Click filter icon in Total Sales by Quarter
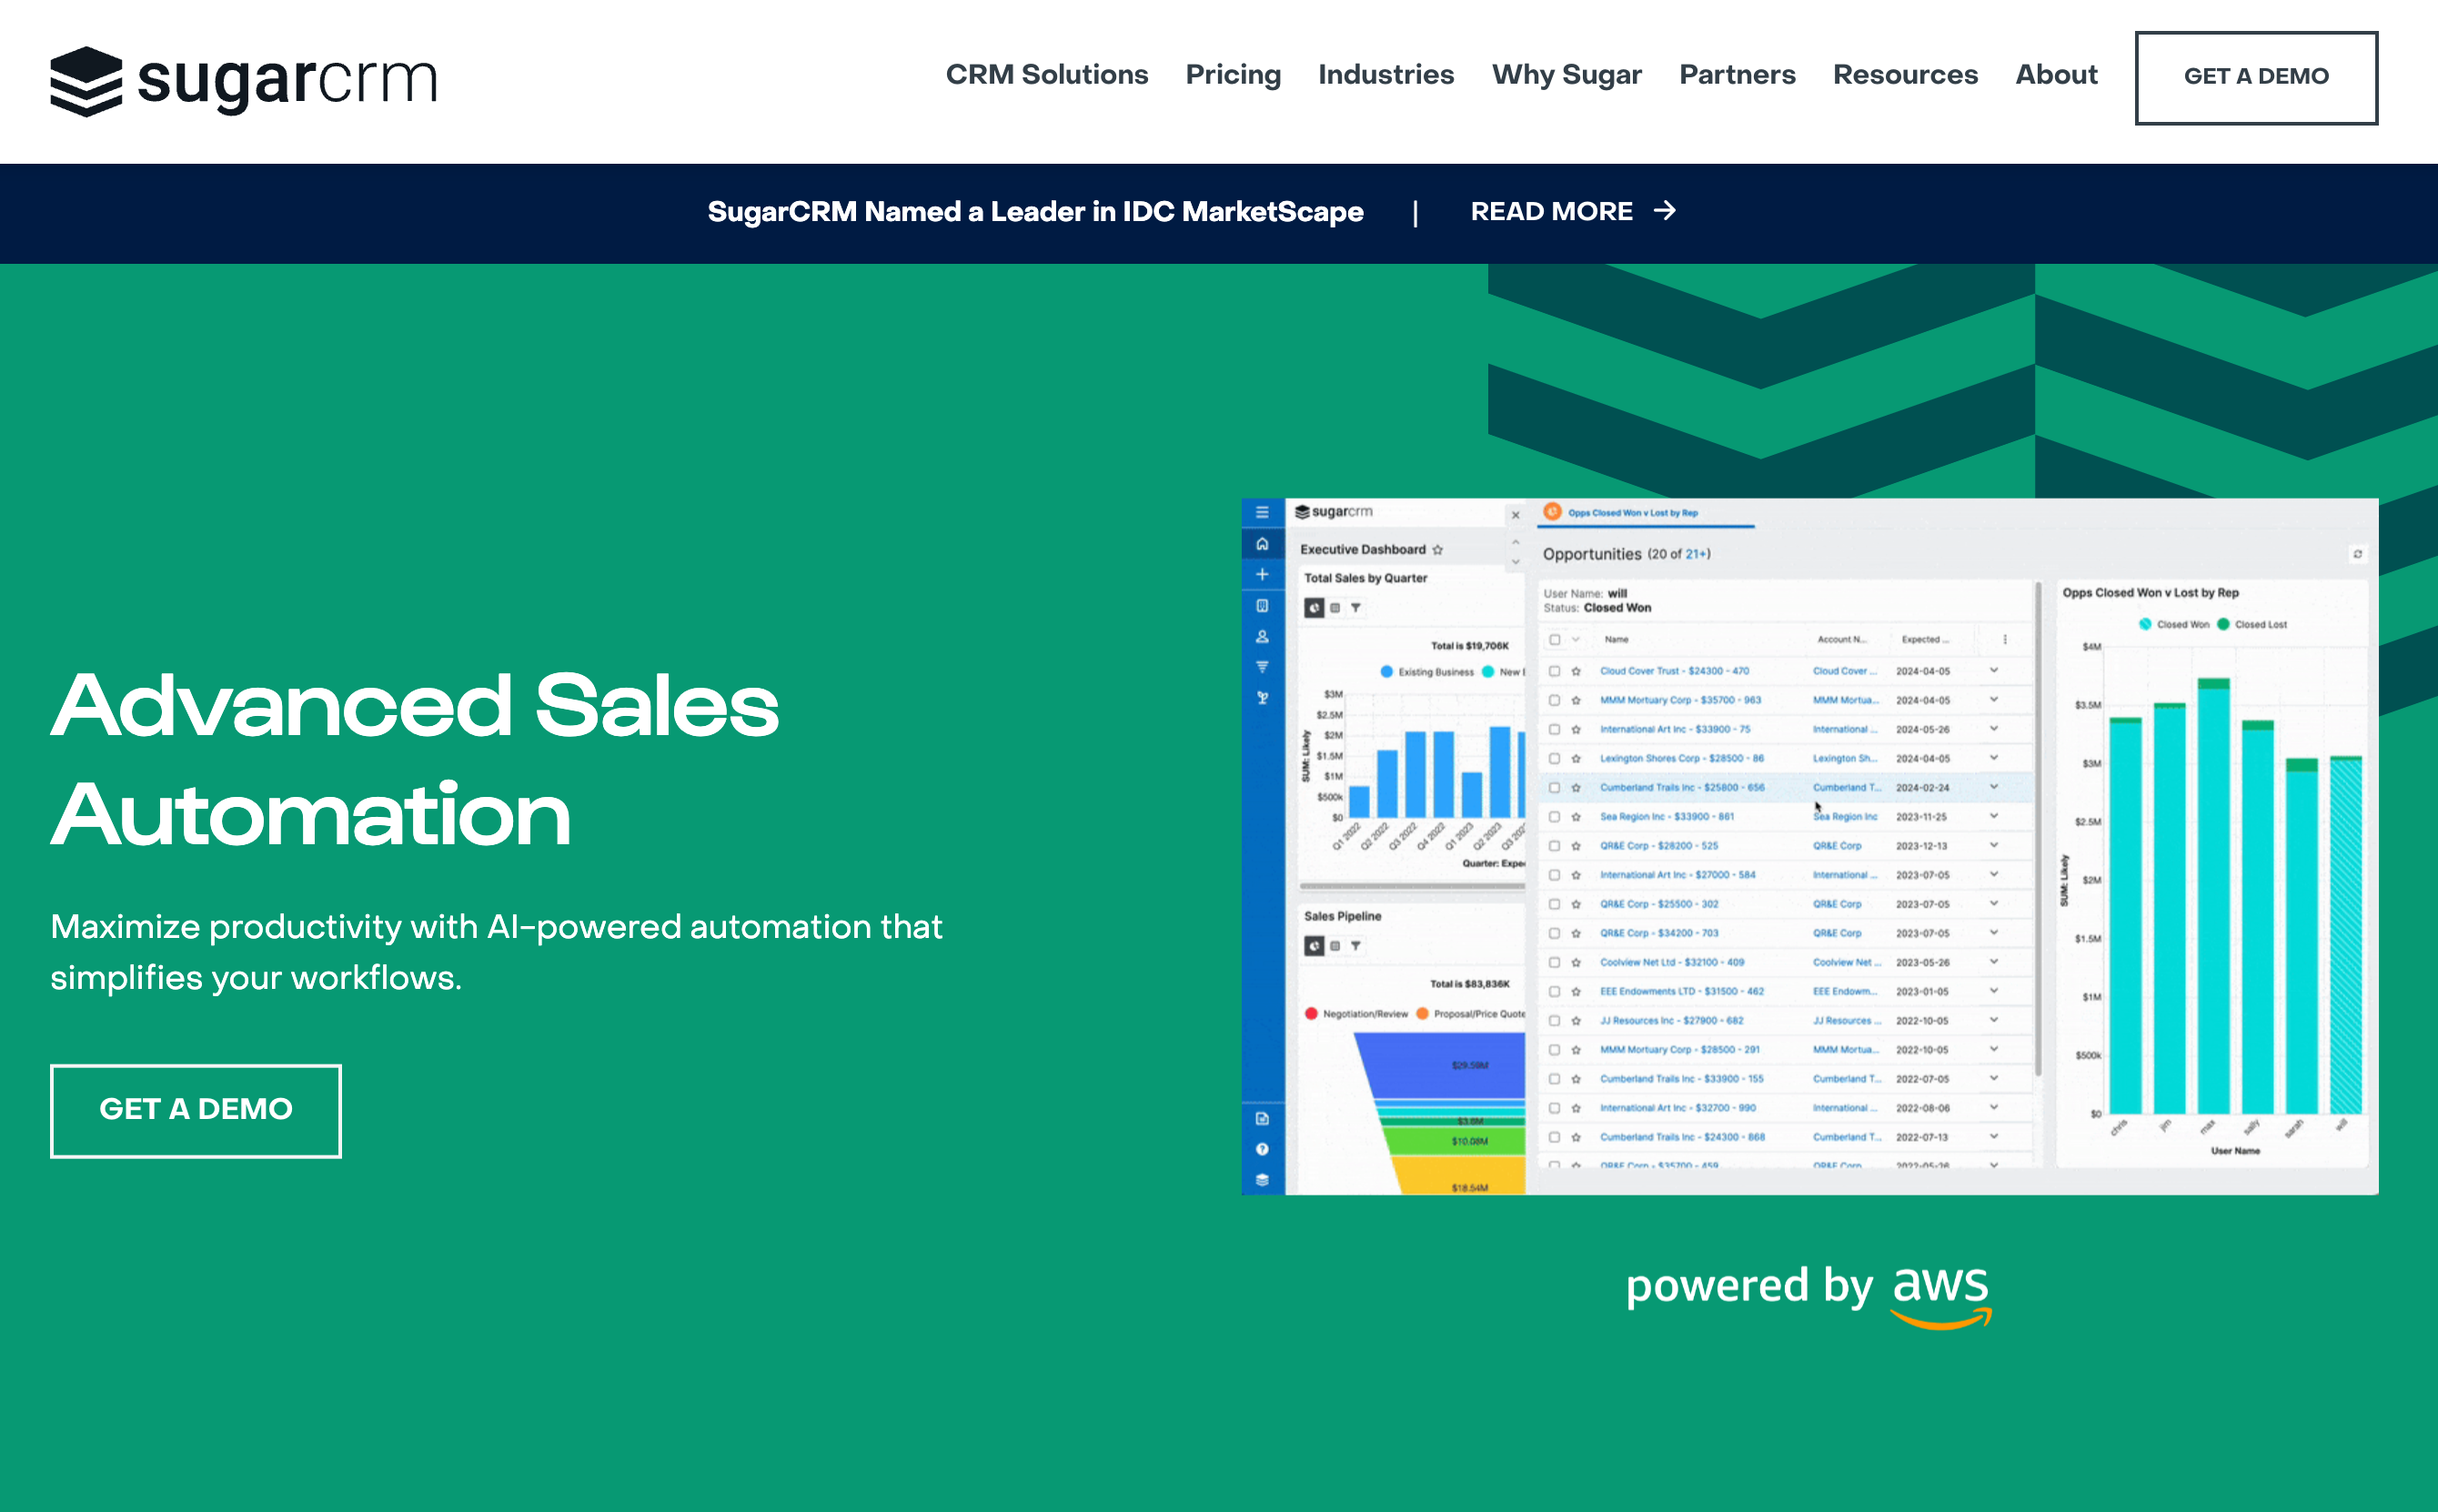Screen dimensions: 2438x1512 coord(1356,608)
